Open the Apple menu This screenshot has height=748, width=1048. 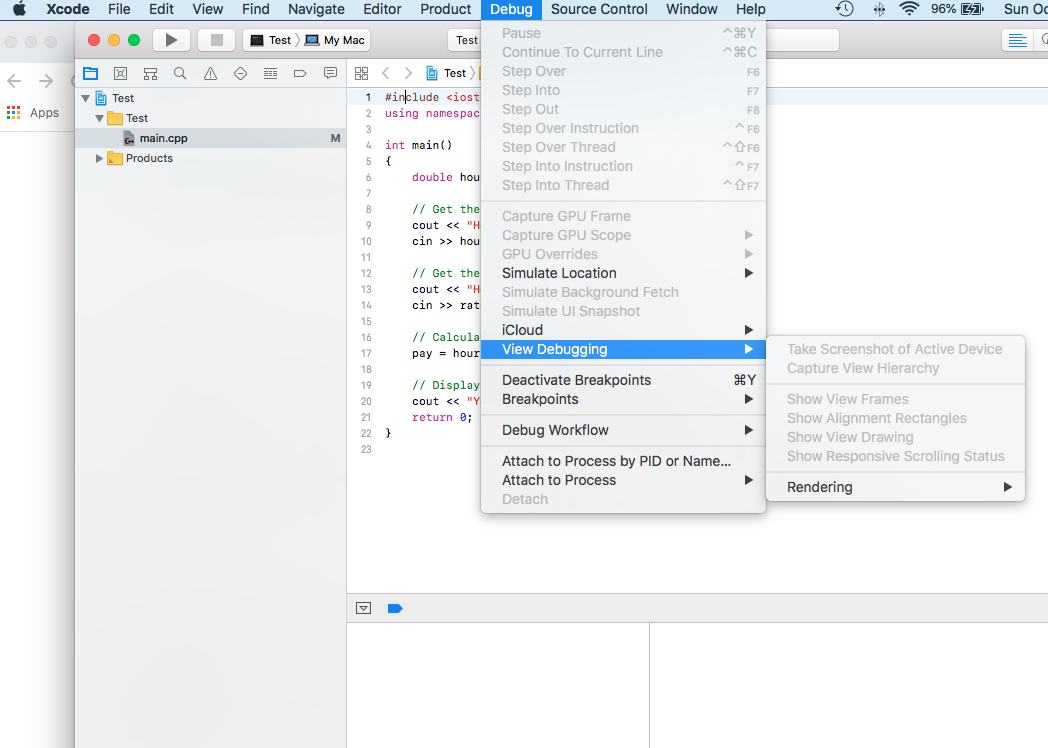[19, 9]
